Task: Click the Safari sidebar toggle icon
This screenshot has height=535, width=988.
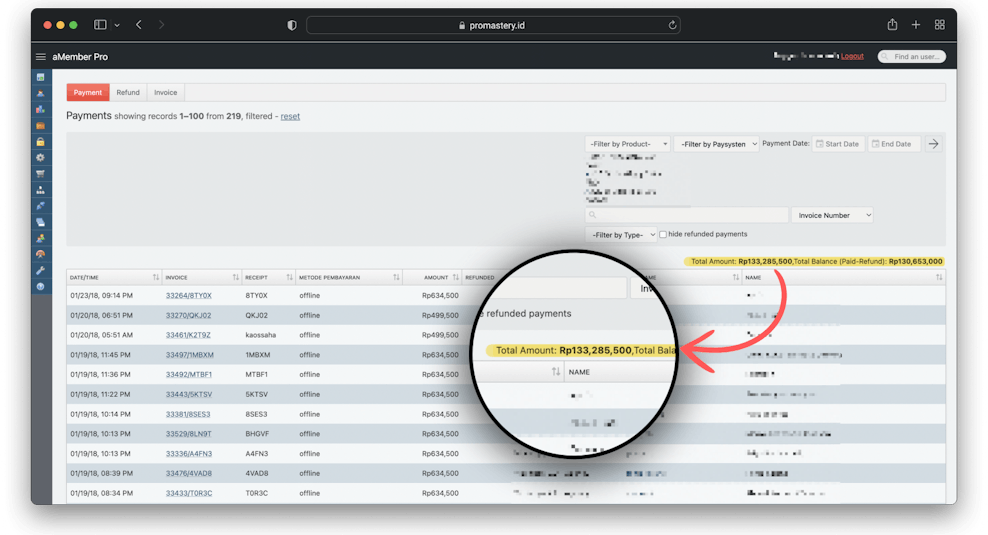Action: 100,25
